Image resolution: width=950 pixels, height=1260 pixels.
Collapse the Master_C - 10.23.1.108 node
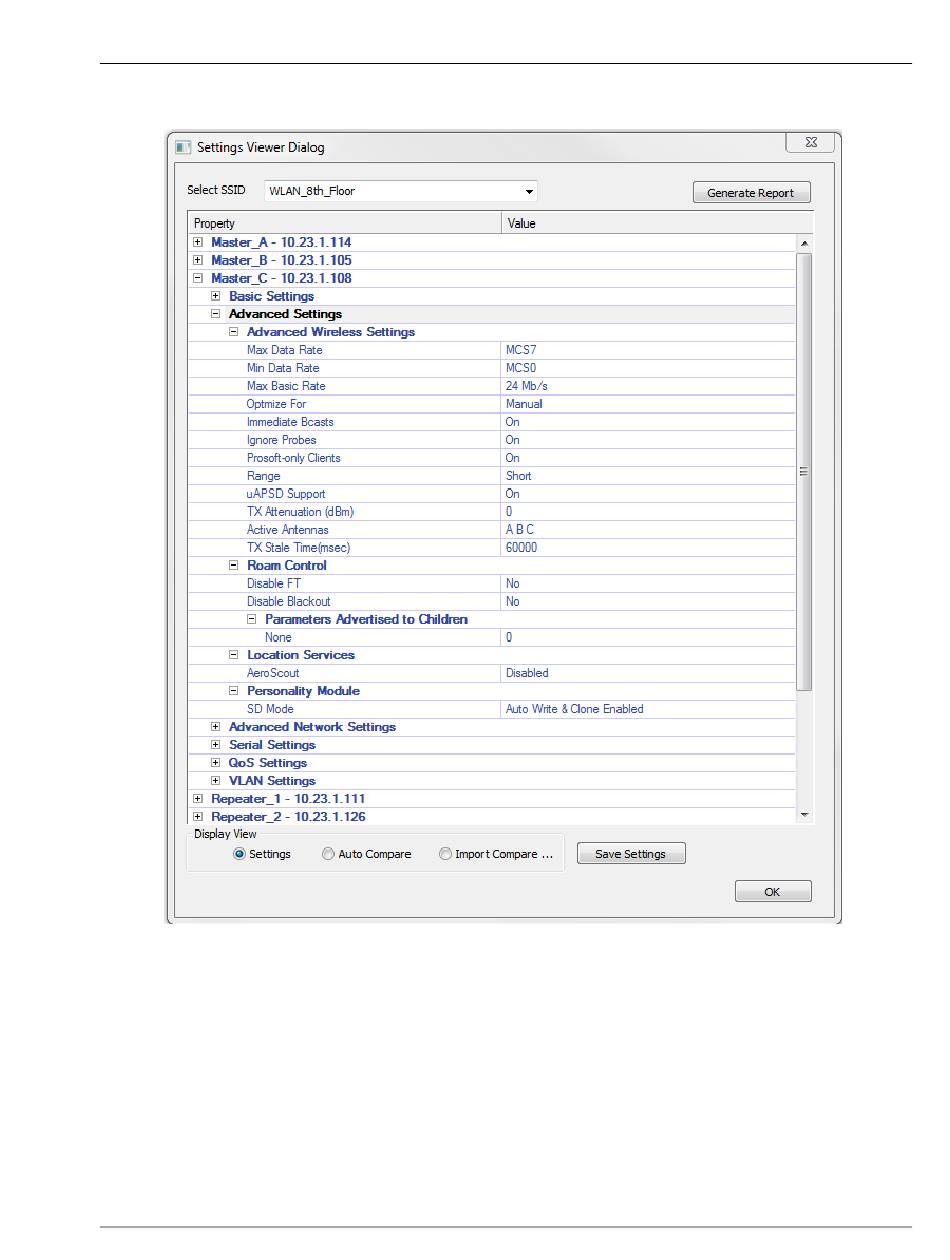(x=198, y=278)
